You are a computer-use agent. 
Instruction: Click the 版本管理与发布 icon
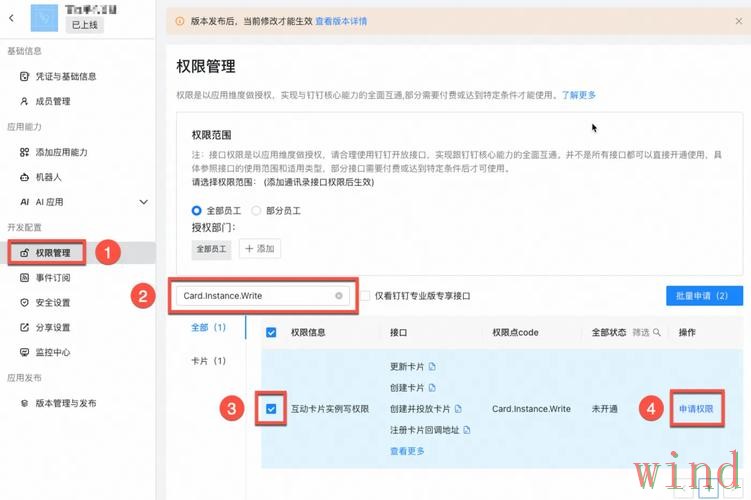coord(24,403)
